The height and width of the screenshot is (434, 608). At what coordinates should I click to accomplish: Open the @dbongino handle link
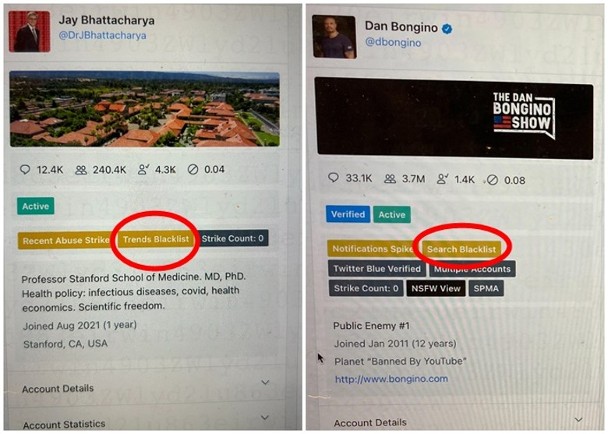[x=393, y=42]
